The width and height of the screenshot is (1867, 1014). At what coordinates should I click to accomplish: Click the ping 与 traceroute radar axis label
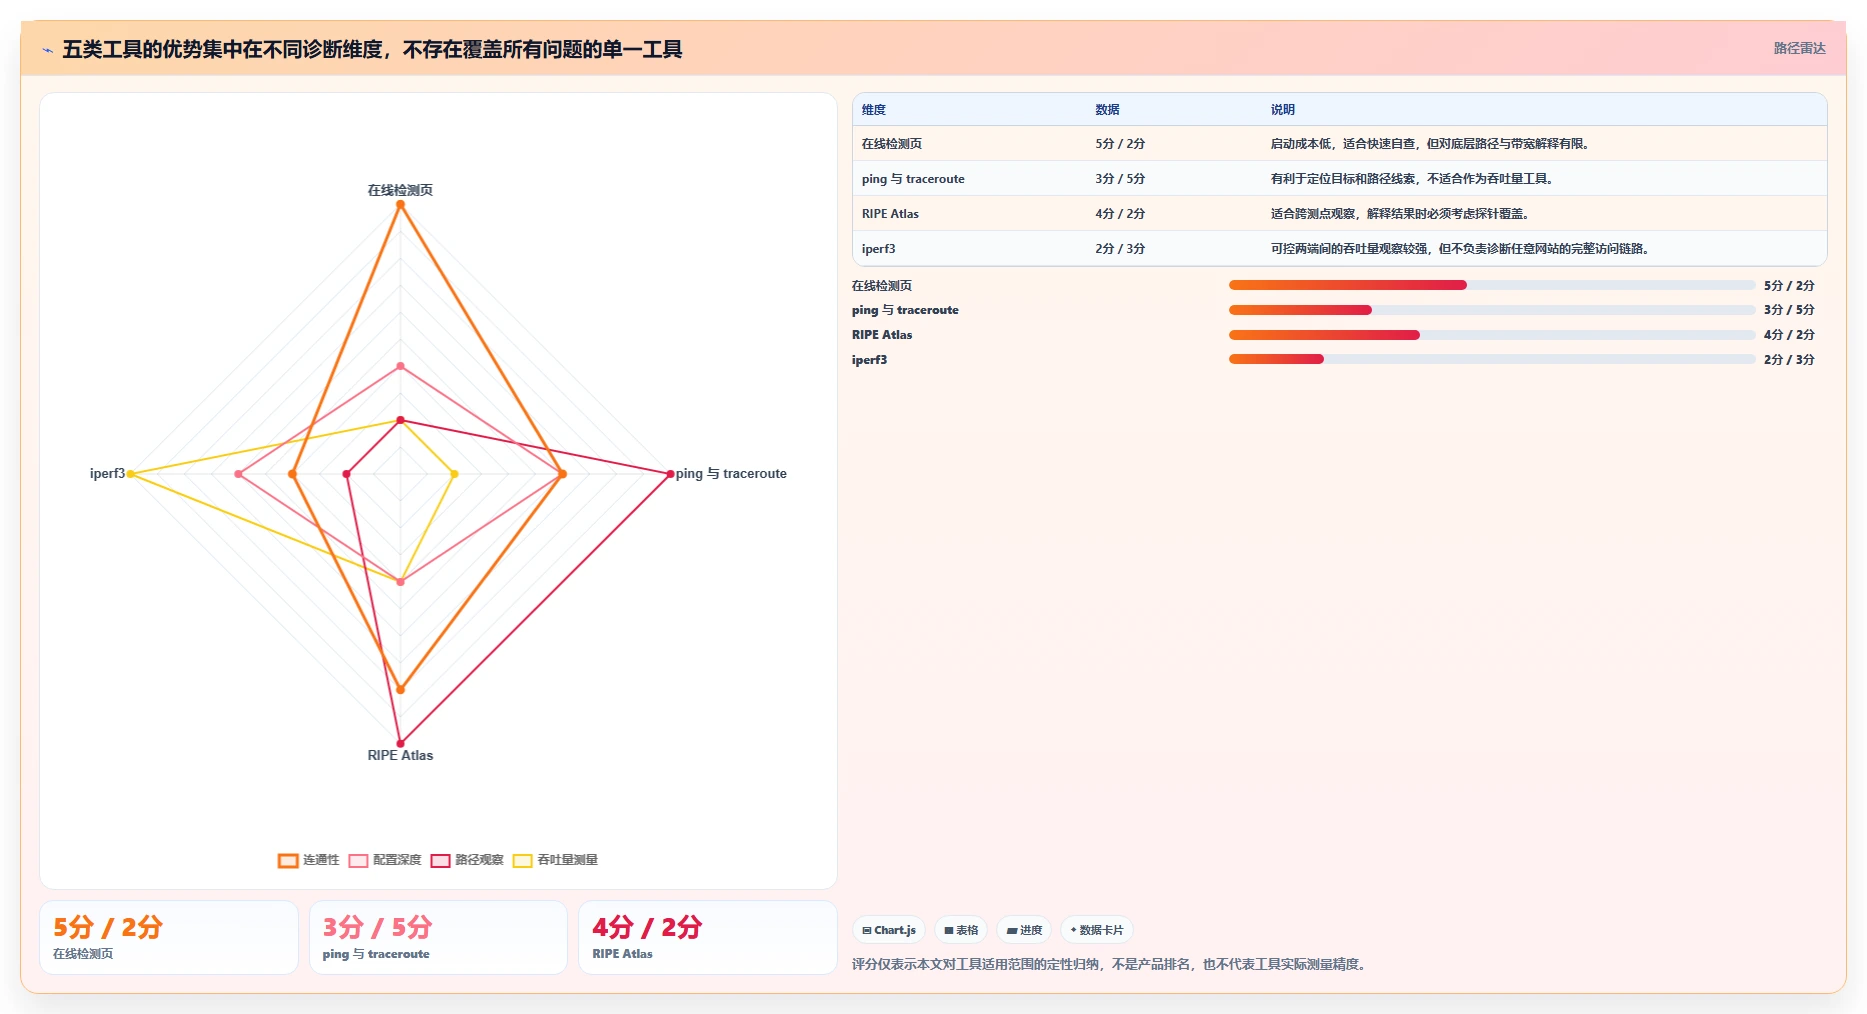(731, 474)
